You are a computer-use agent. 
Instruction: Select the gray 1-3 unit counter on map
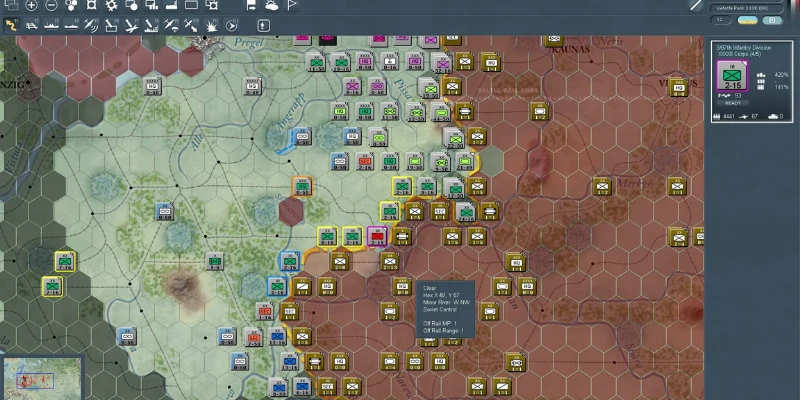(x=215, y=262)
